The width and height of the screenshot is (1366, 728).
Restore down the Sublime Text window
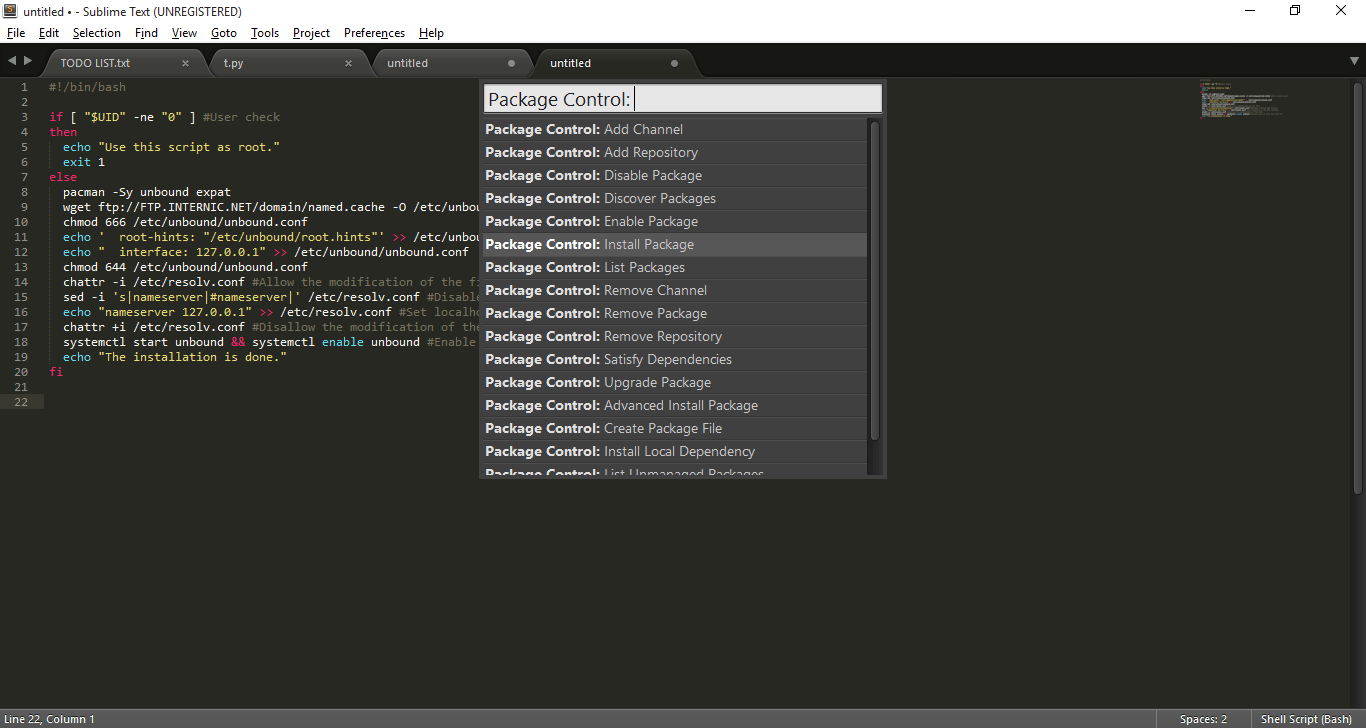click(1296, 11)
